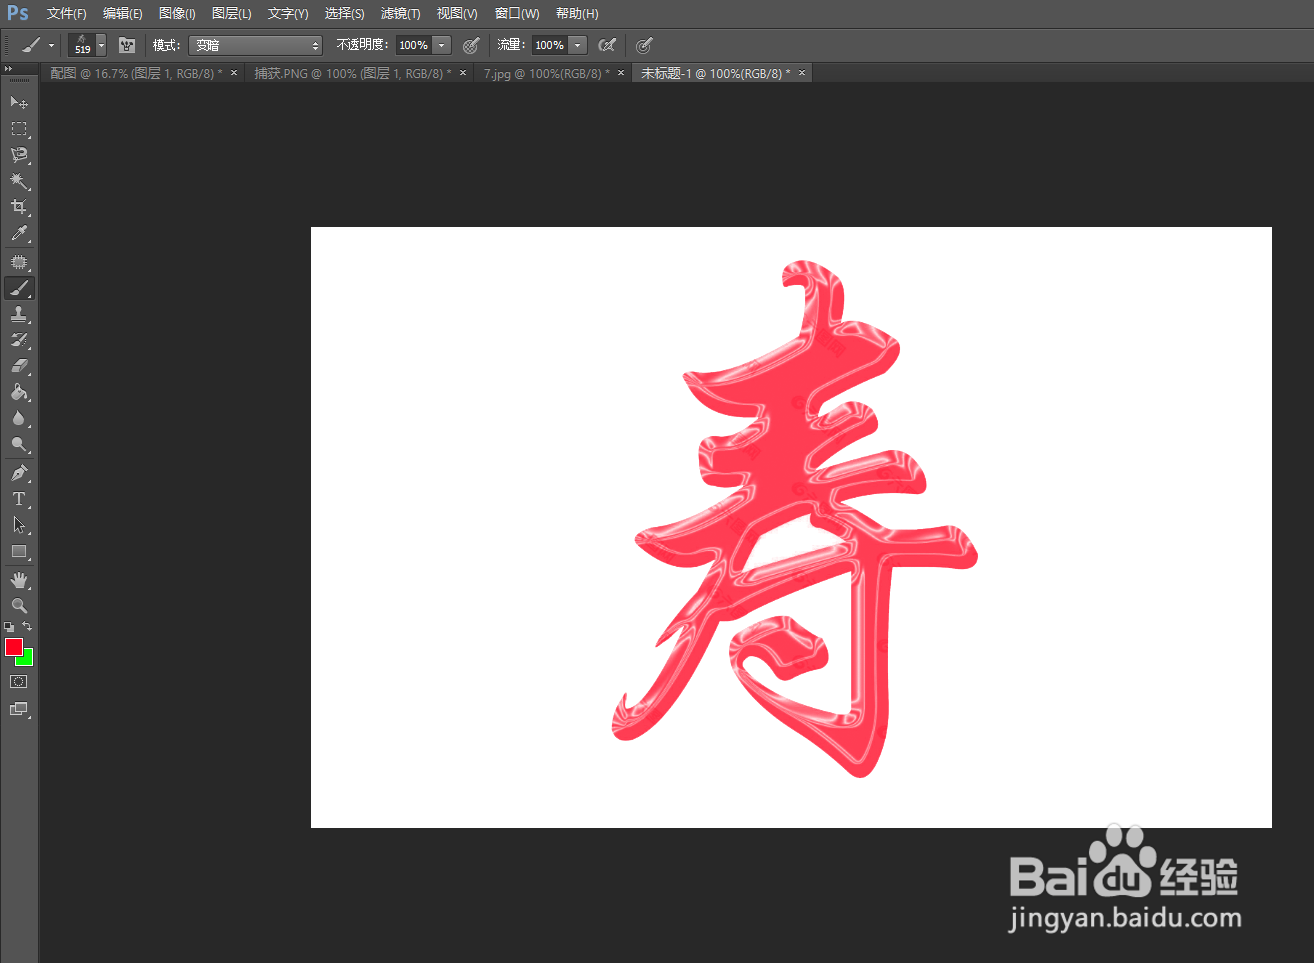1314x963 pixels.
Task: Select the Move tool
Action: click(19, 102)
